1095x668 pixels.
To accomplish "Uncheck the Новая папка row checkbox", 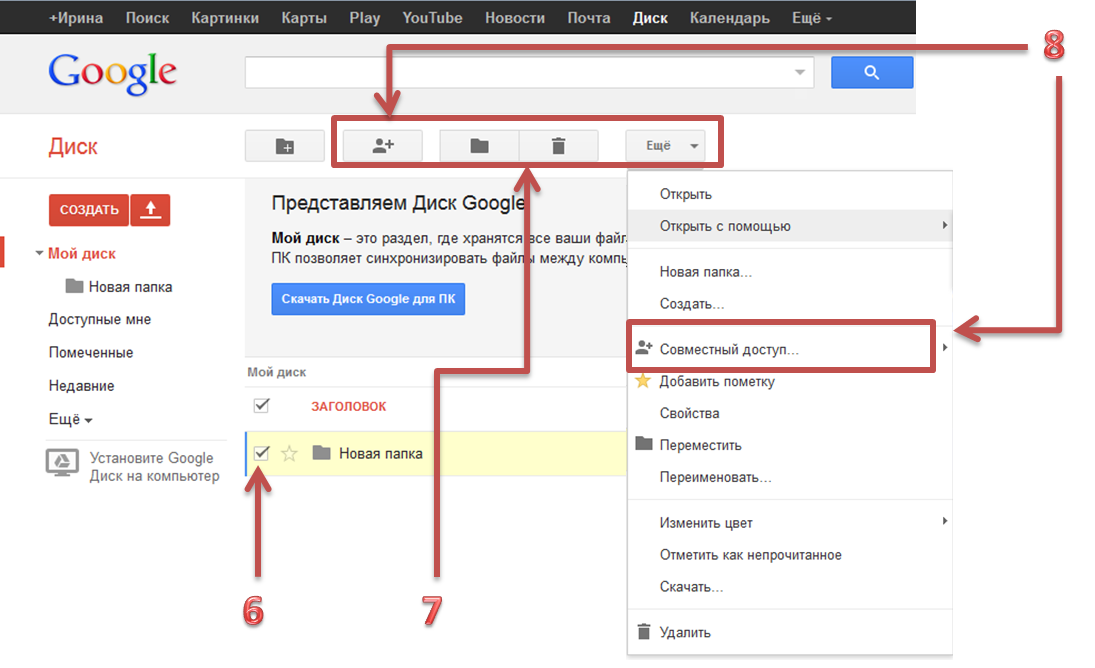I will [261, 453].
